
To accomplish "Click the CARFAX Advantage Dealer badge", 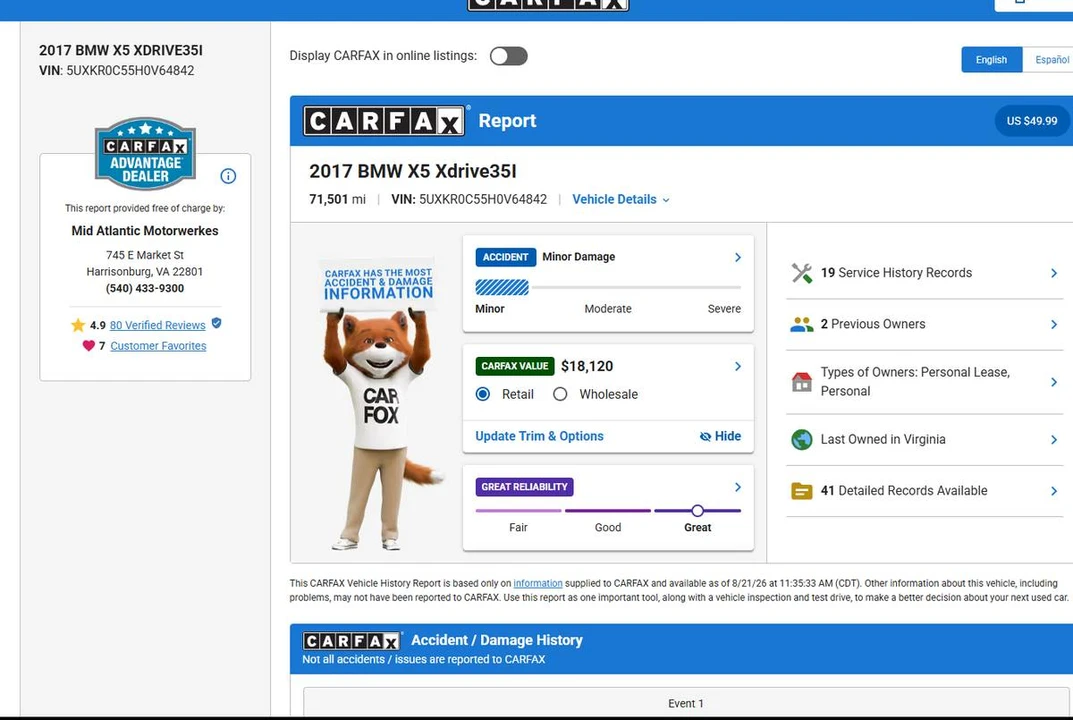I will click(145, 153).
